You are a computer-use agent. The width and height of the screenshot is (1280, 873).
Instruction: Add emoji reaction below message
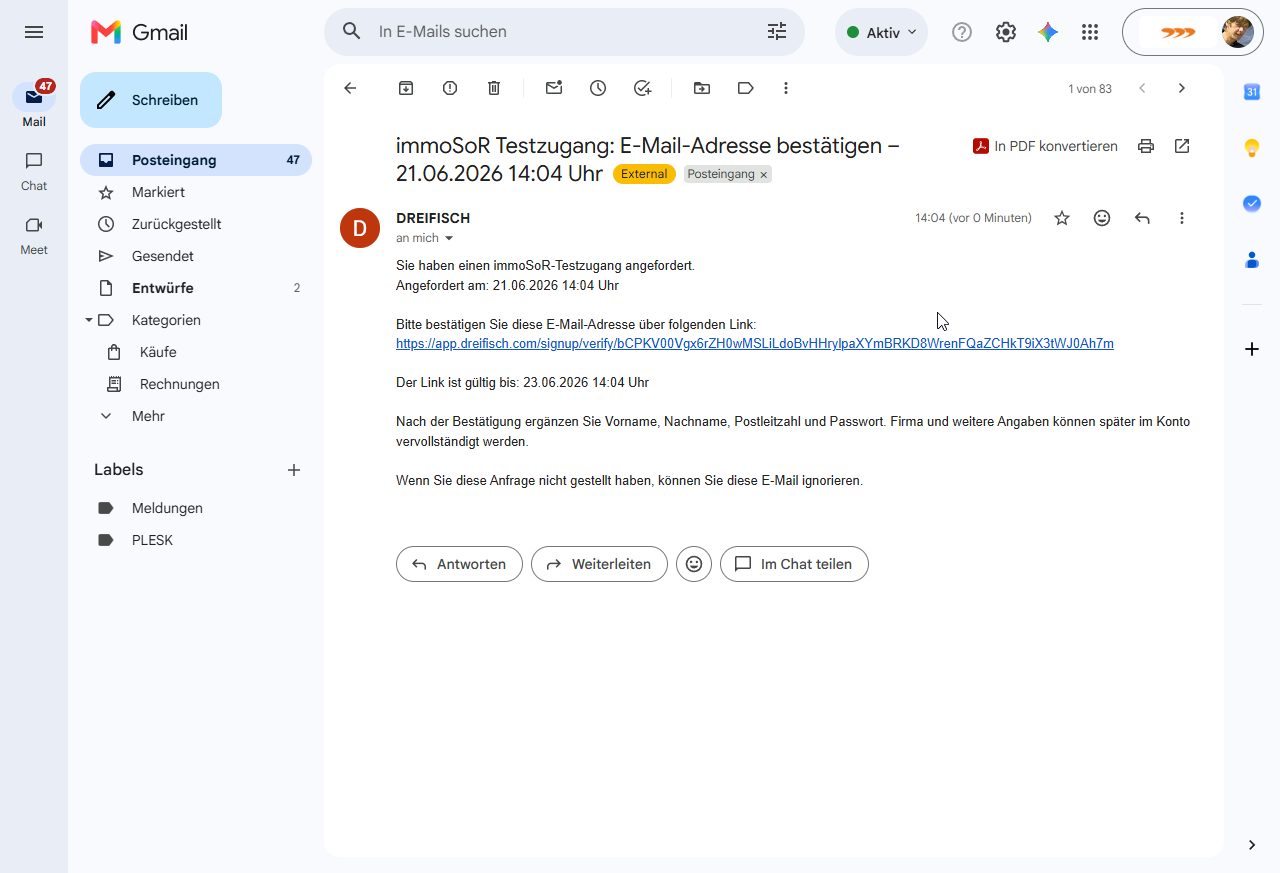point(694,564)
